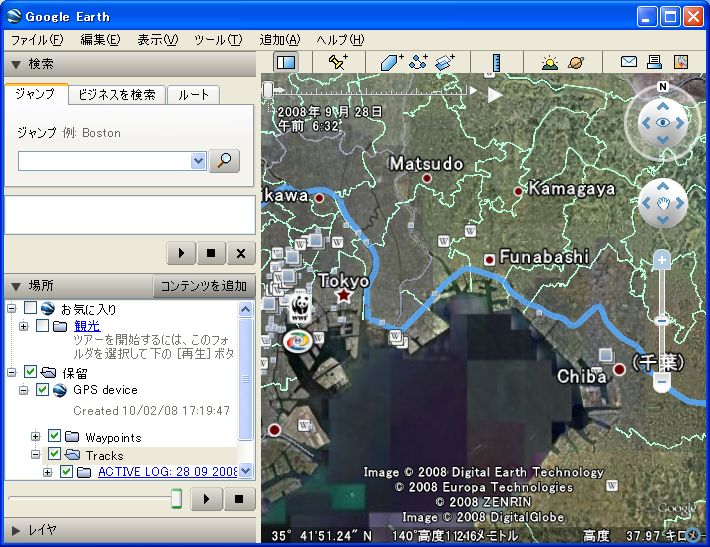The image size is (710, 547).
Task: Open the ファイル(F) menu
Action: [37, 40]
